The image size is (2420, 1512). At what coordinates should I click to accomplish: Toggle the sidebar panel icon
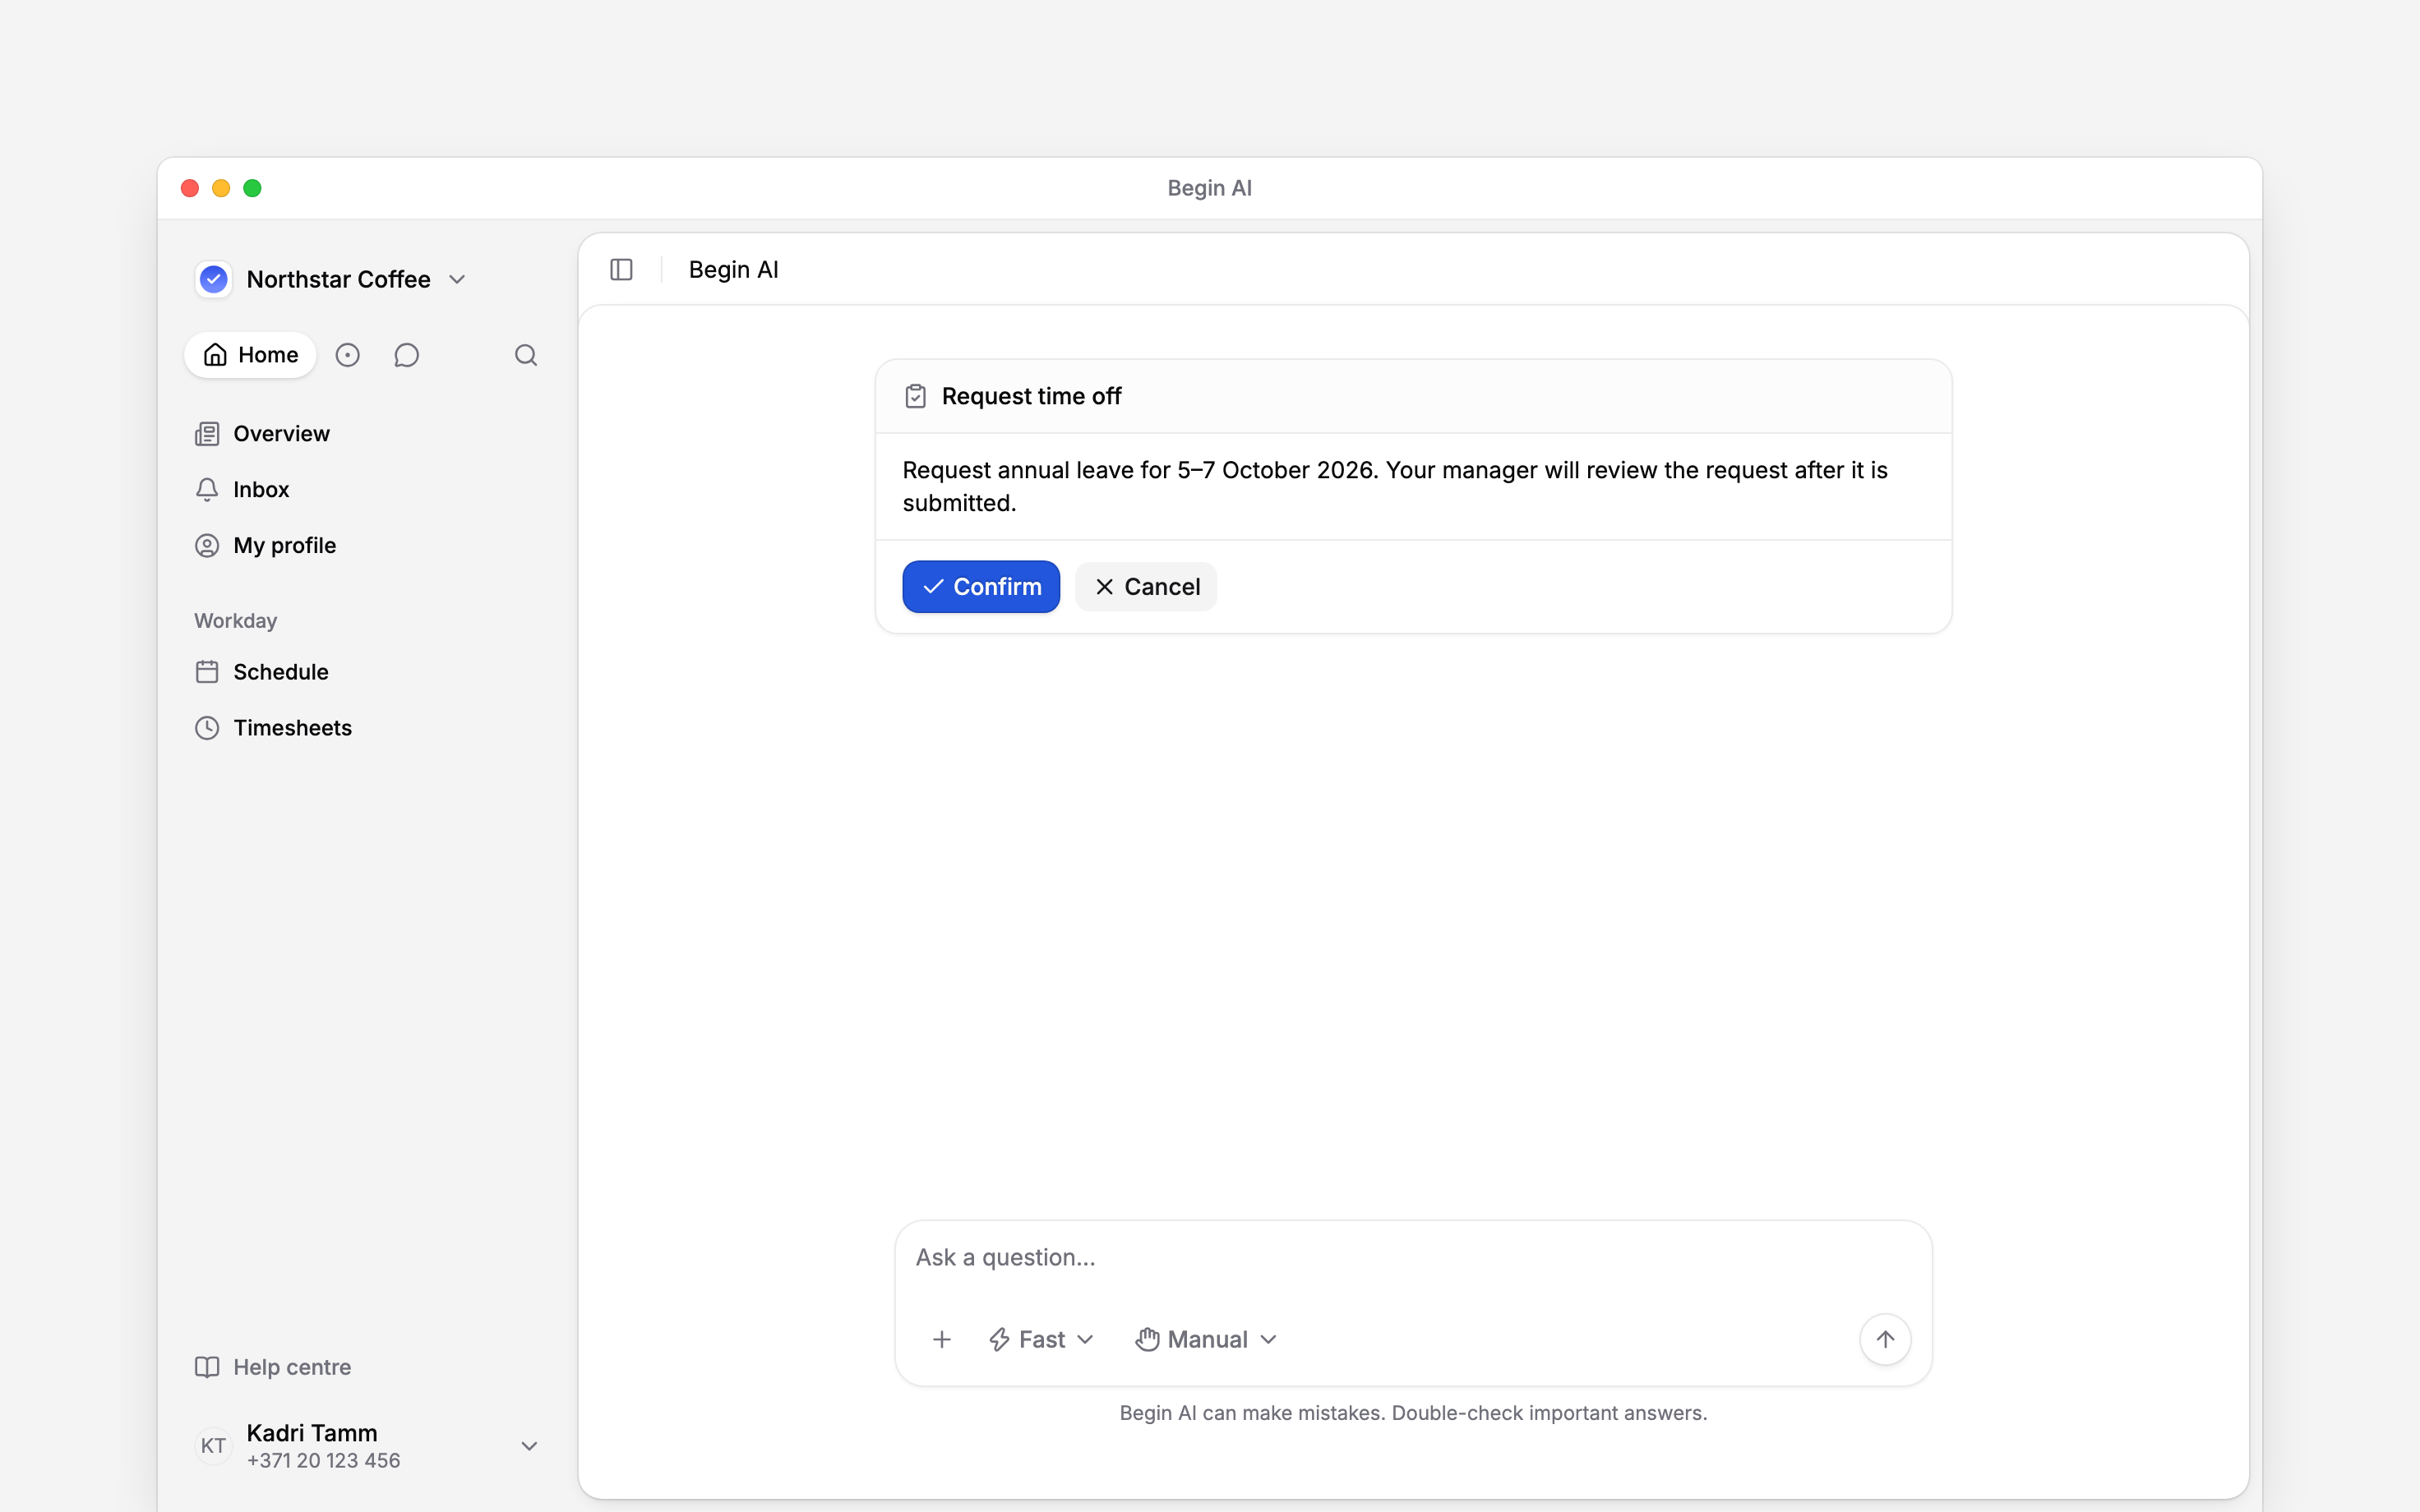point(621,270)
